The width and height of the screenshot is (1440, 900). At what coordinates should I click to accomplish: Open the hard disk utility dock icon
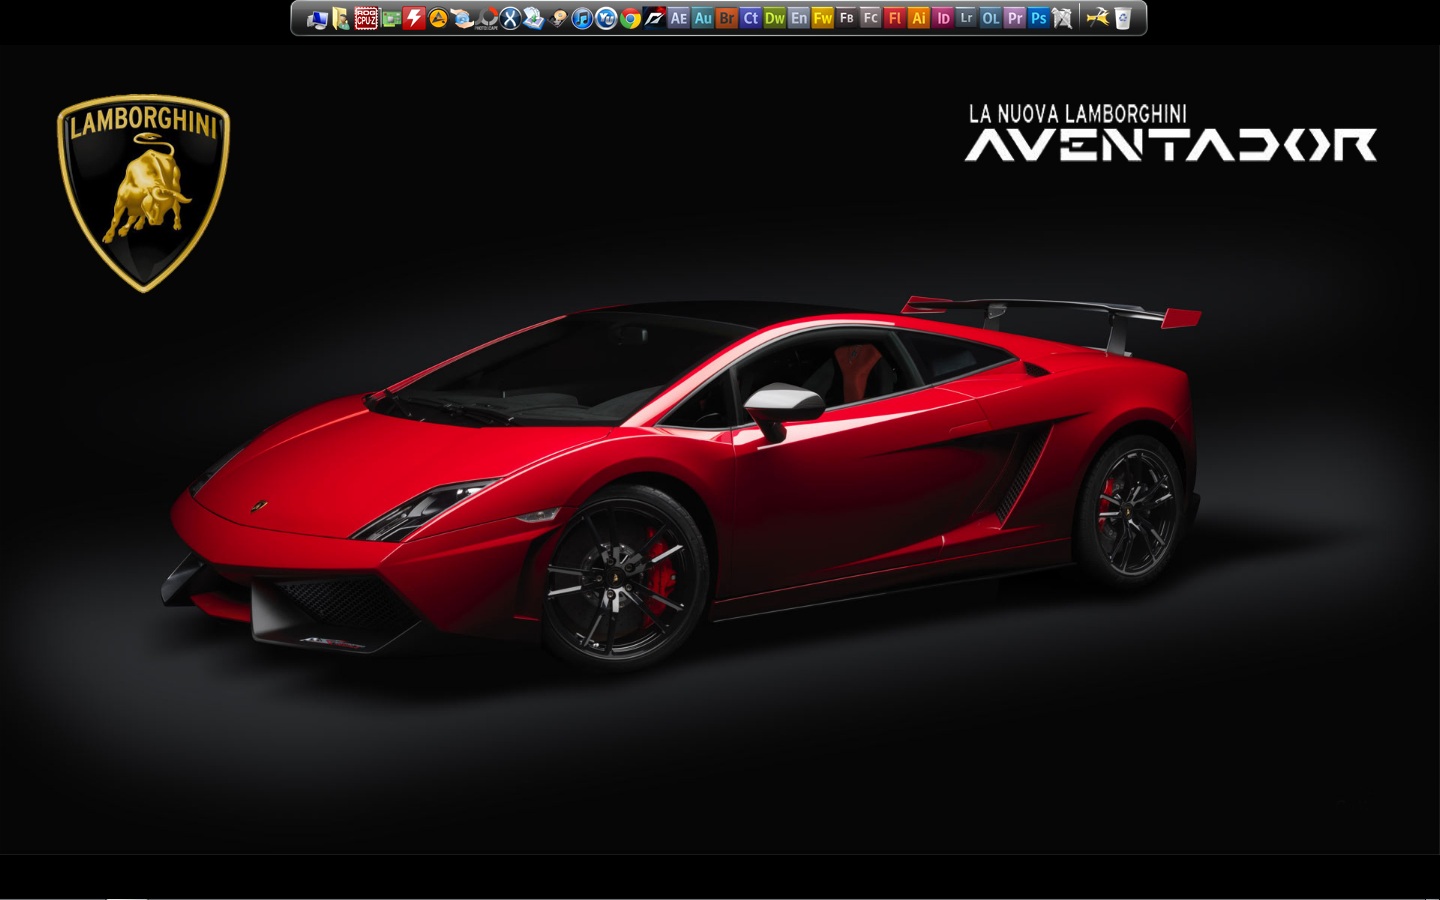tap(558, 18)
